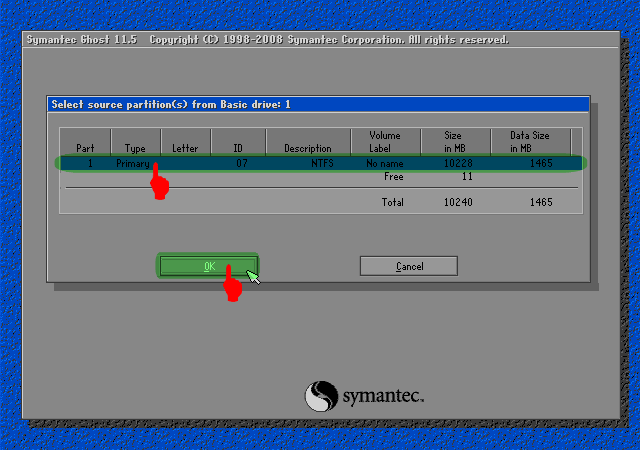640x450 pixels.
Task: Click partition number 1 cell
Action: [x=90, y=163]
